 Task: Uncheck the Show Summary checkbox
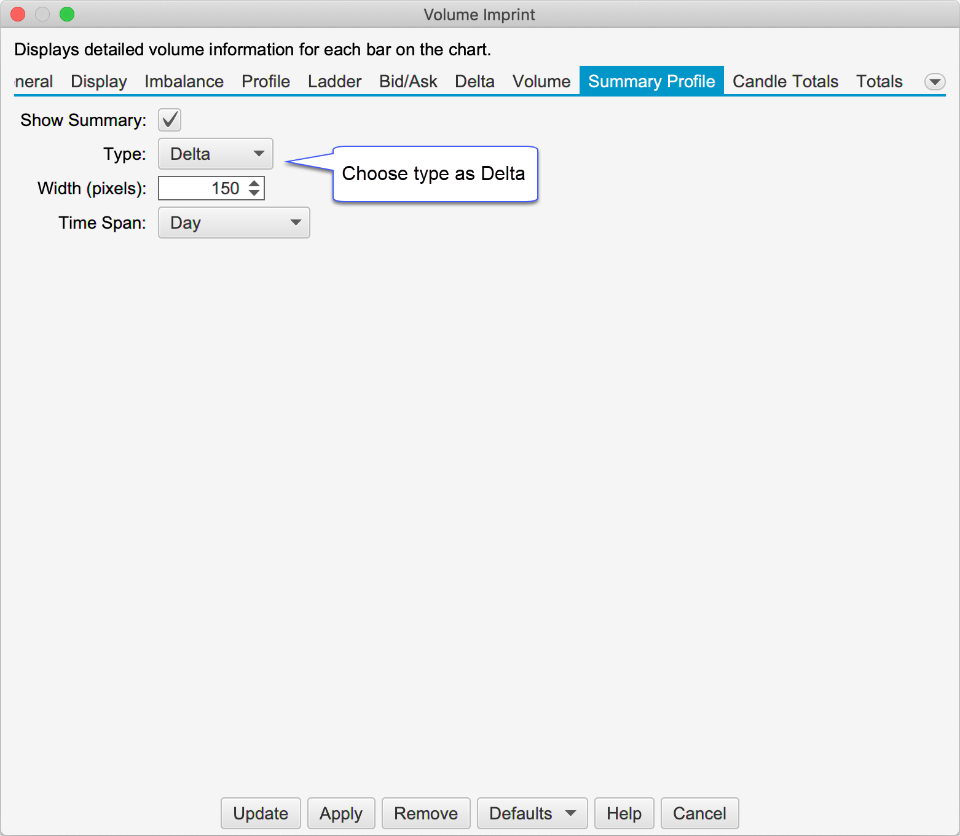170,121
